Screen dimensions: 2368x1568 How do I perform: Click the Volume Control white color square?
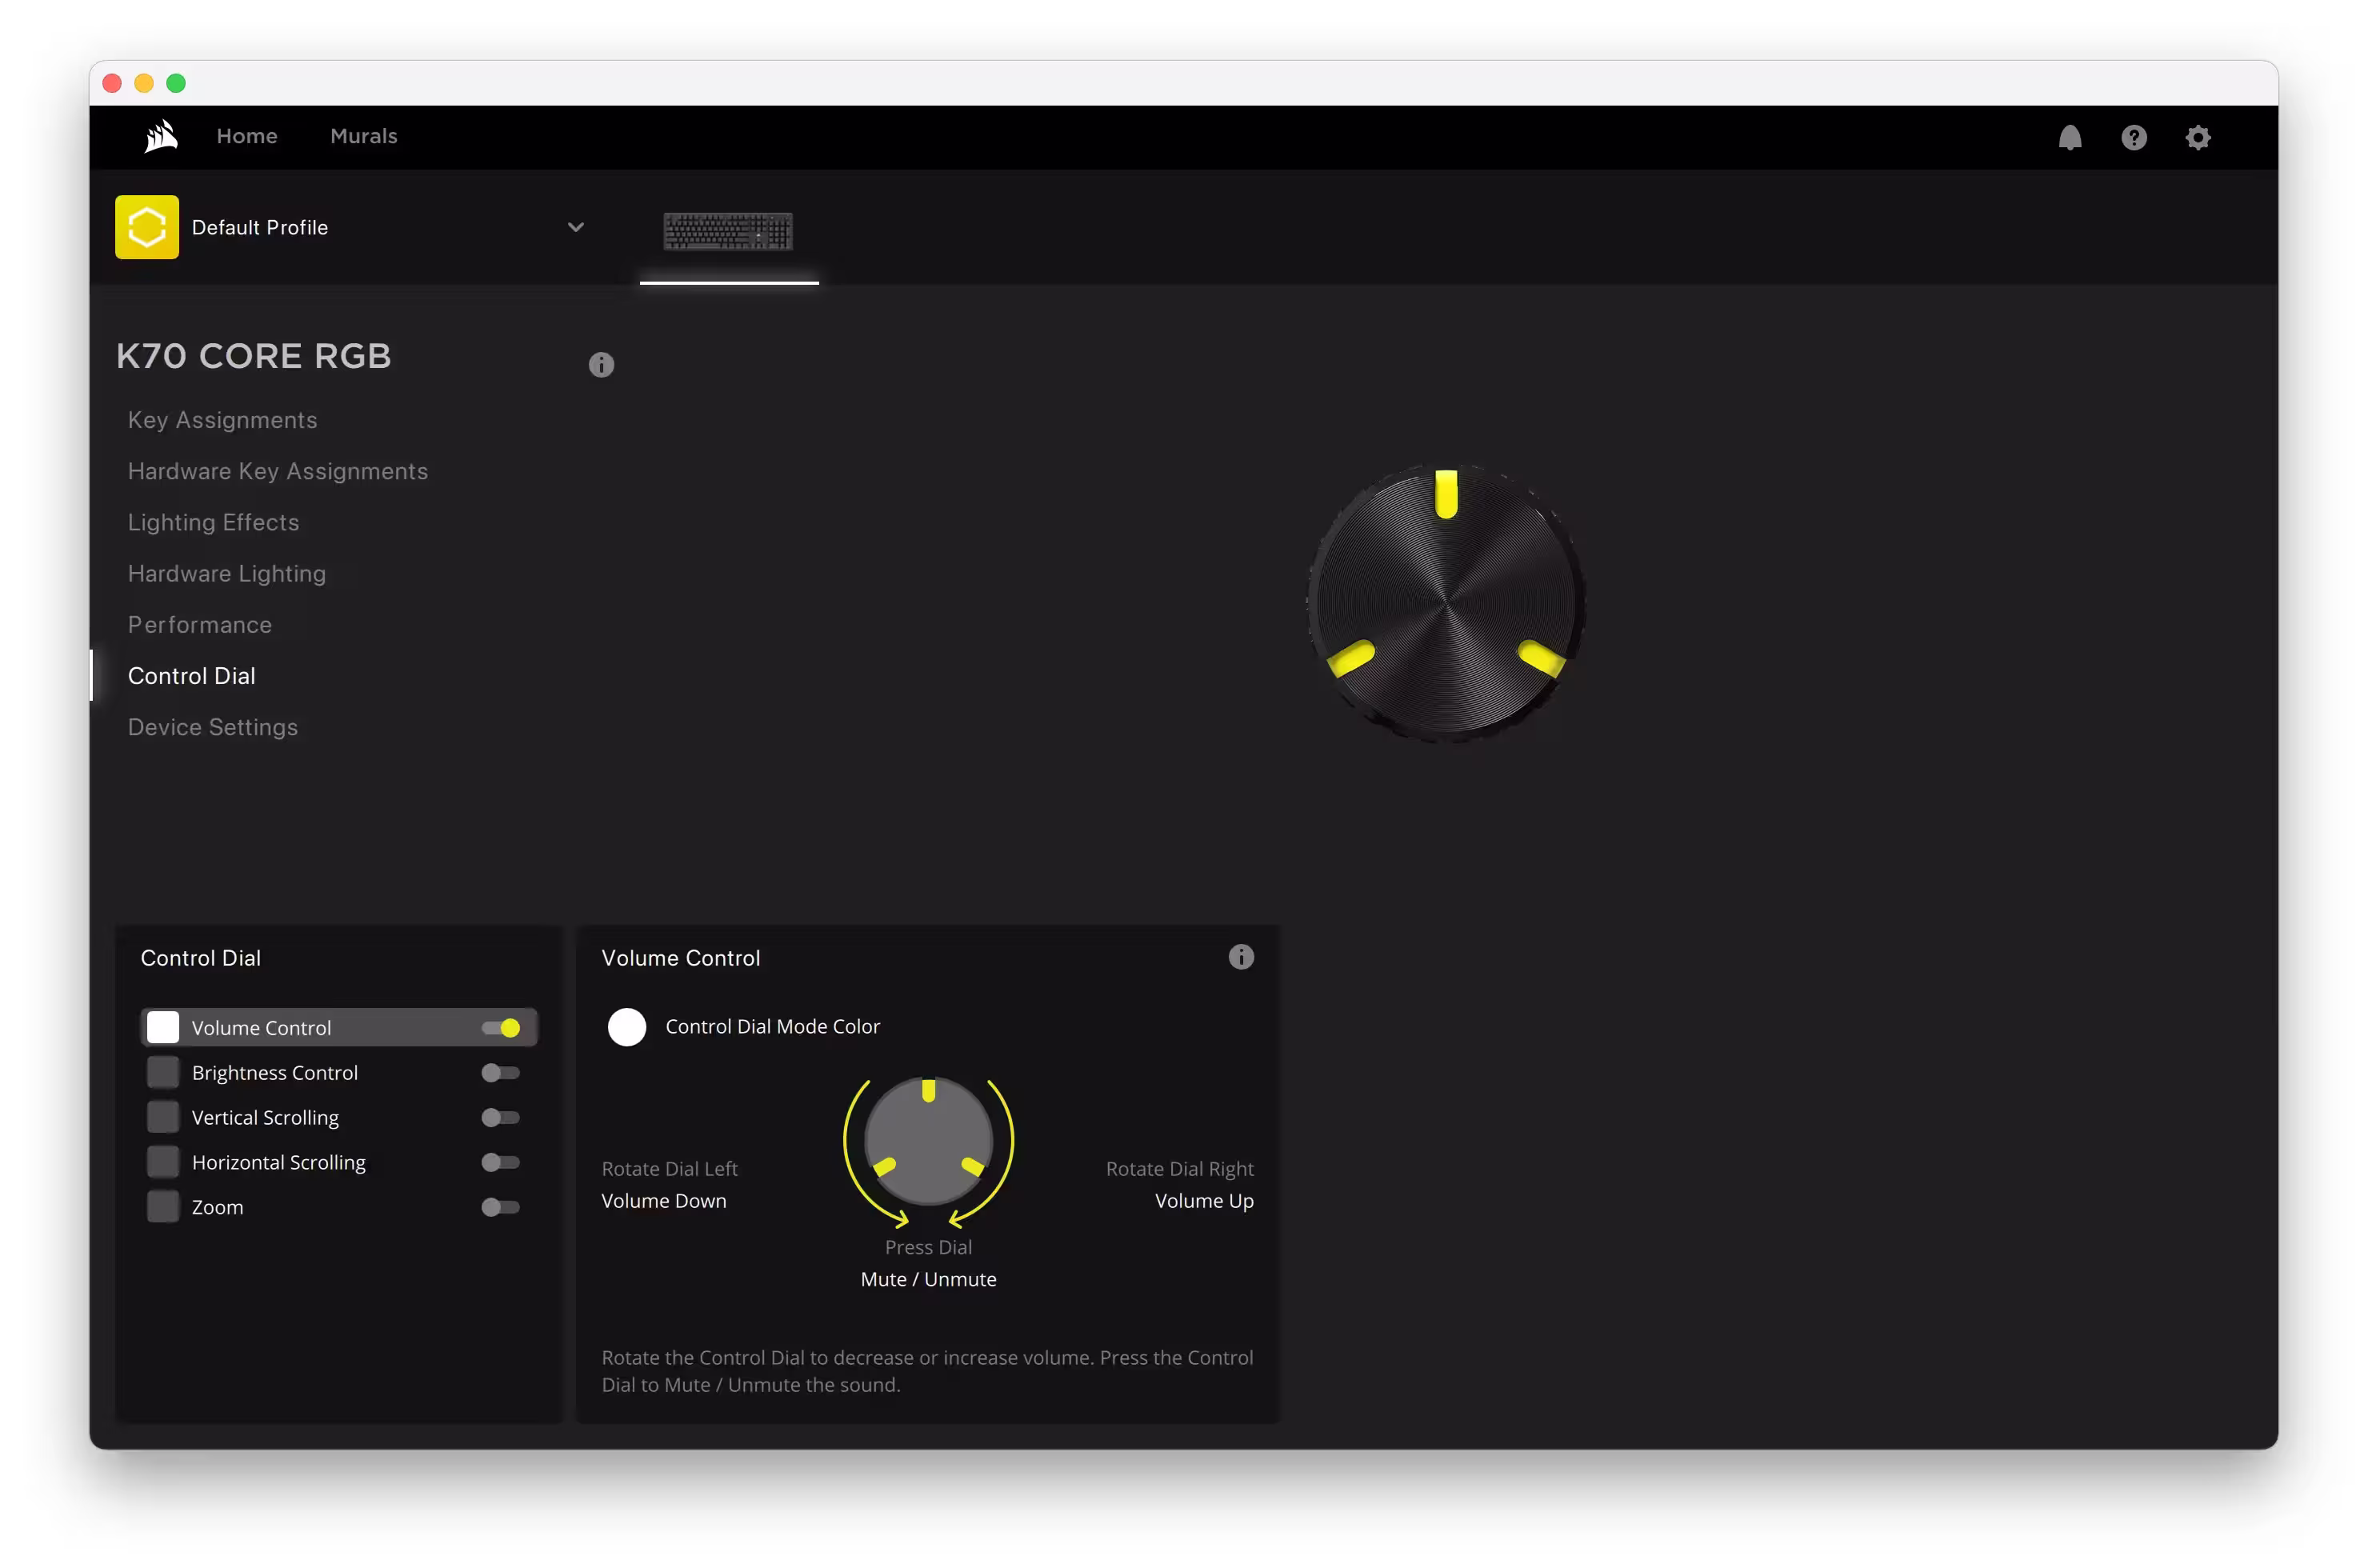click(163, 1028)
